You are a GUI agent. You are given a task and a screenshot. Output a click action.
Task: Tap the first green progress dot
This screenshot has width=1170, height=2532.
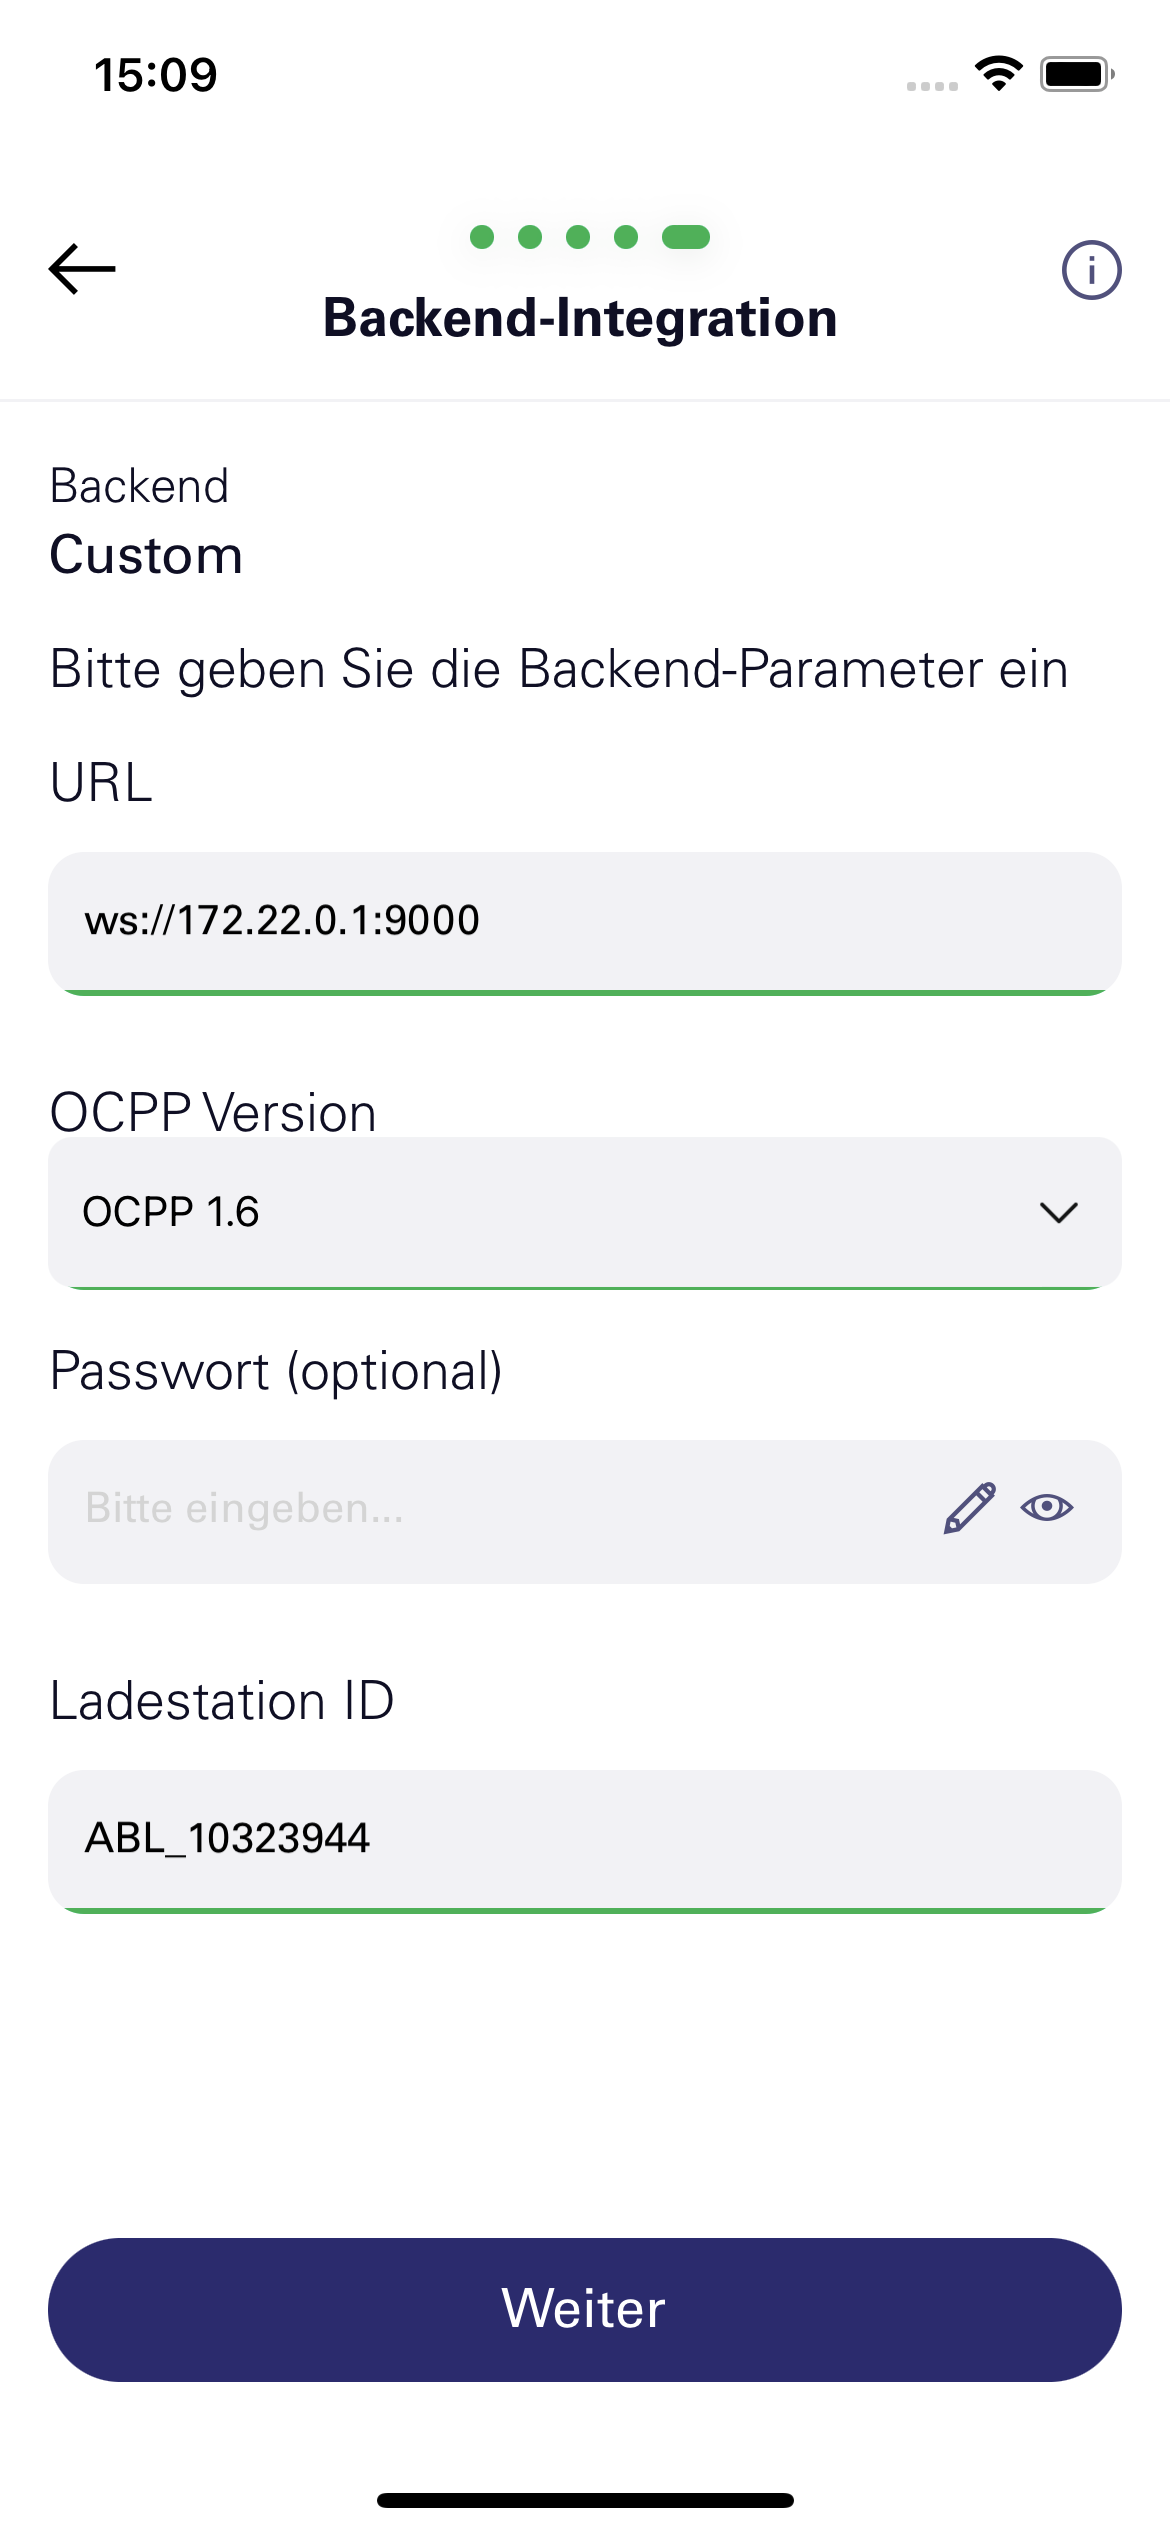(482, 237)
